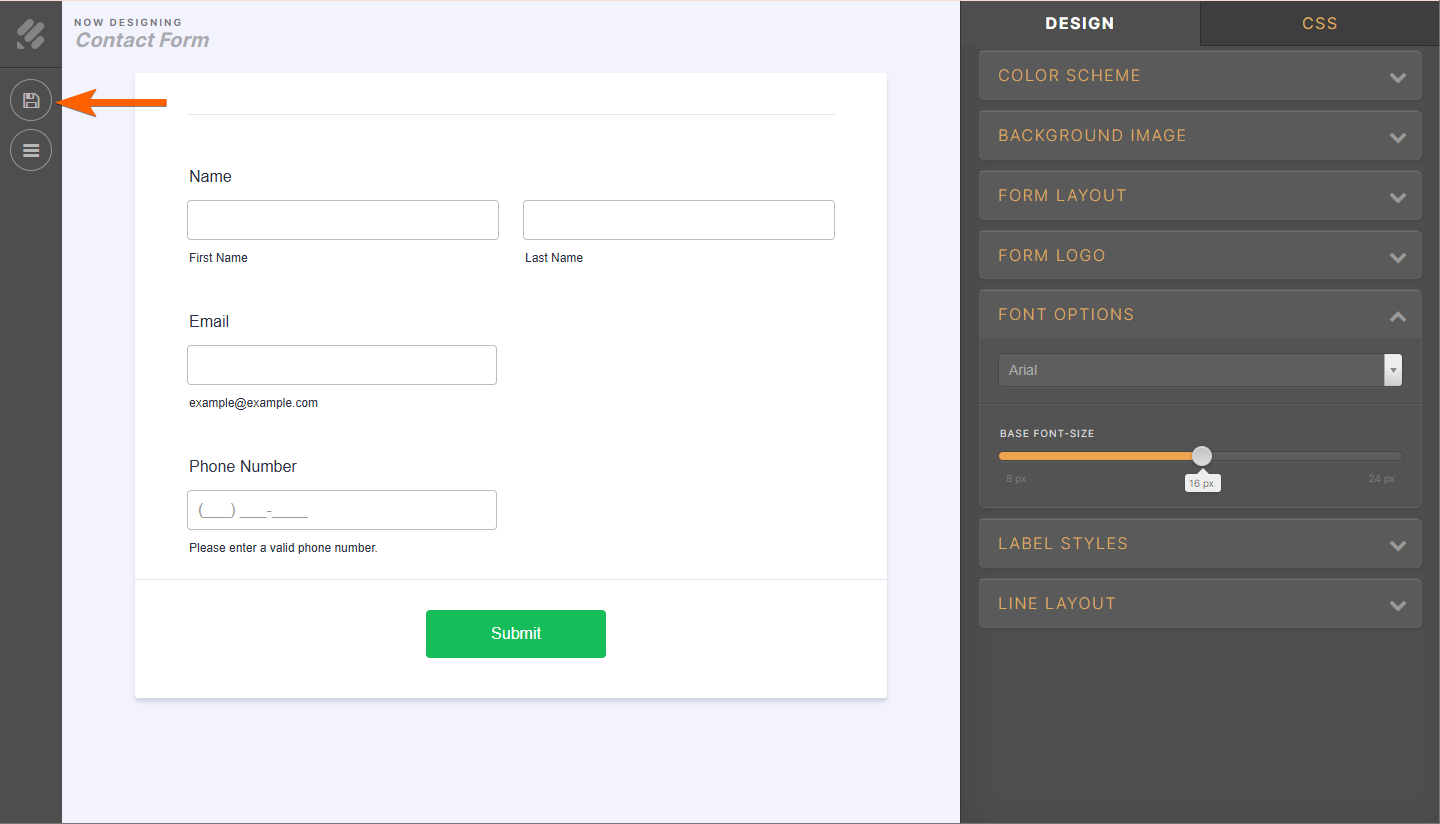Click the Phone Number input field
Viewport: 1440px width, 824px height.
tap(341, 509)
